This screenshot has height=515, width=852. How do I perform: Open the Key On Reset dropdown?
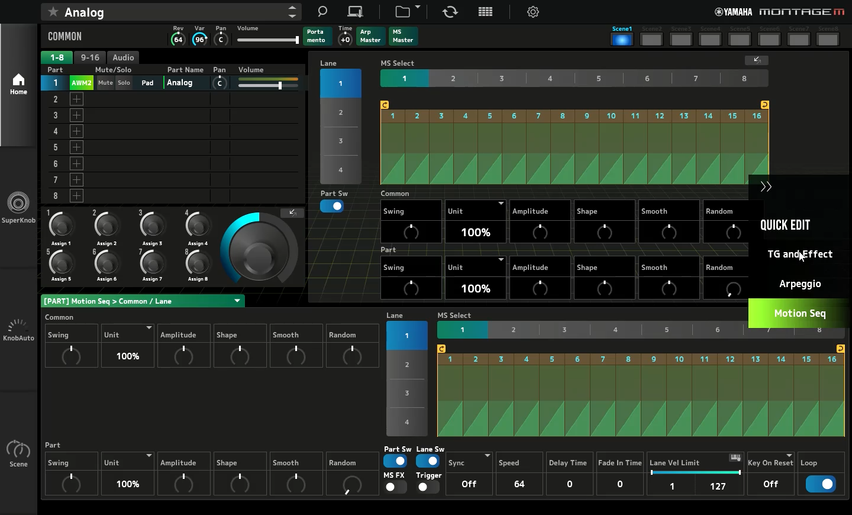tap(770, 474)
